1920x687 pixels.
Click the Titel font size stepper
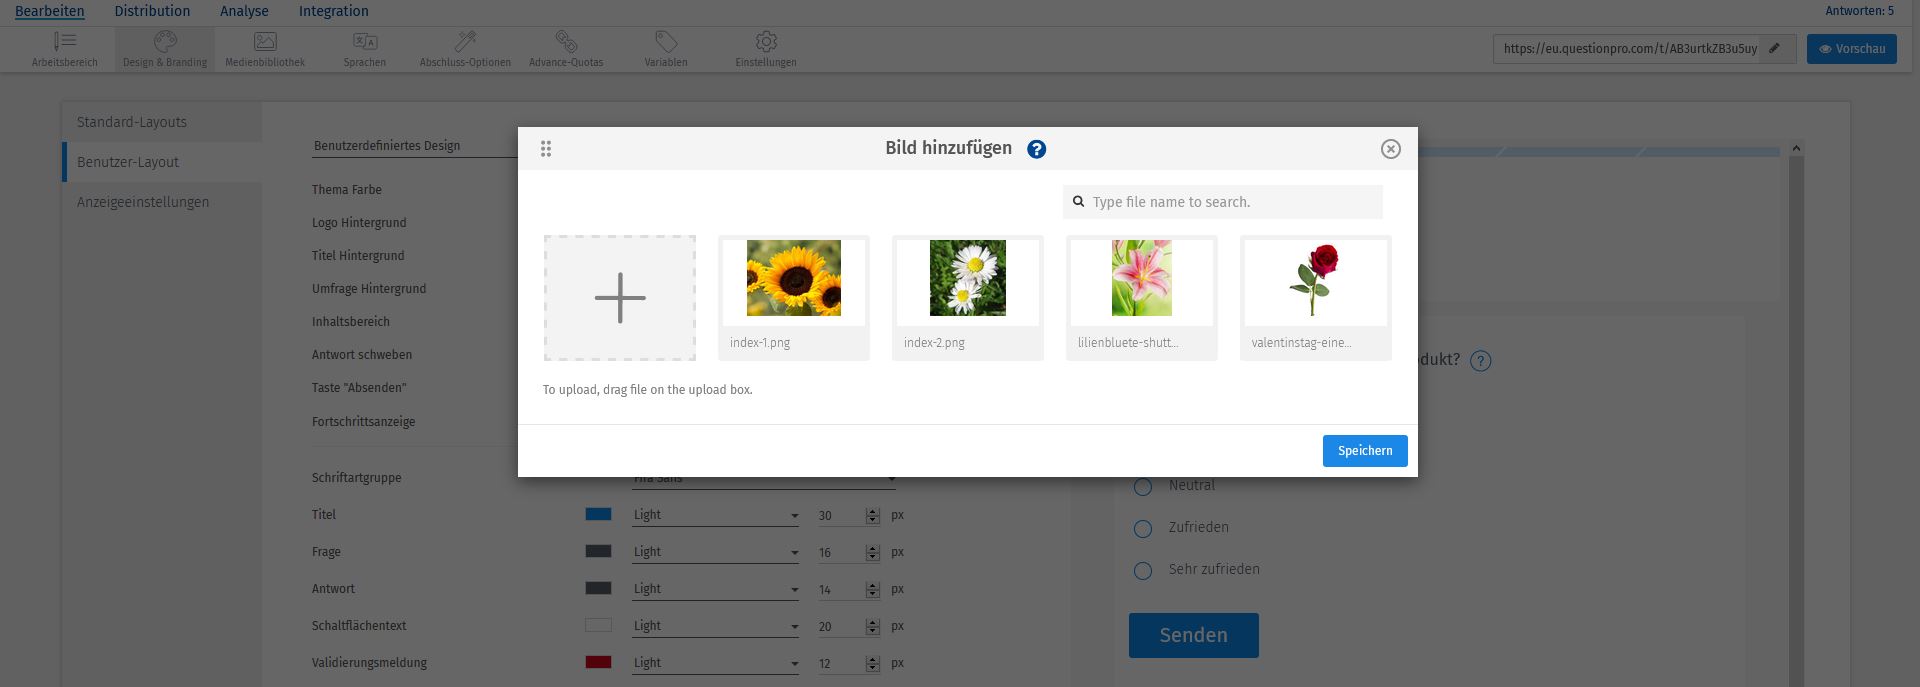point(872,516)
